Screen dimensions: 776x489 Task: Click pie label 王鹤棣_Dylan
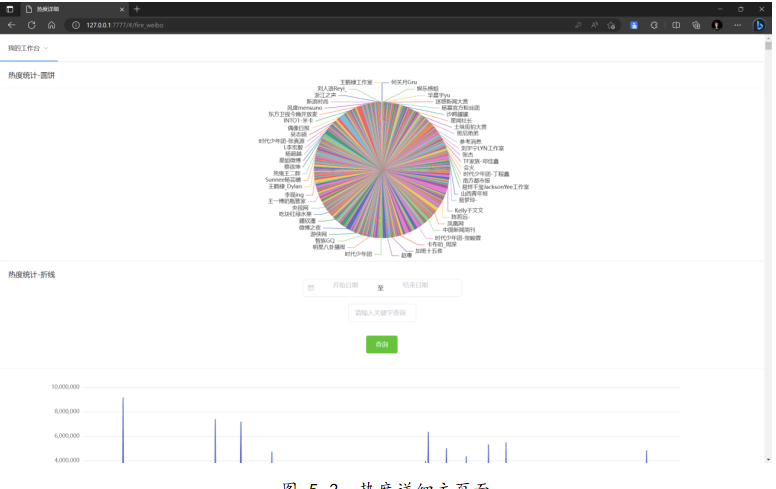coord(285,187)
